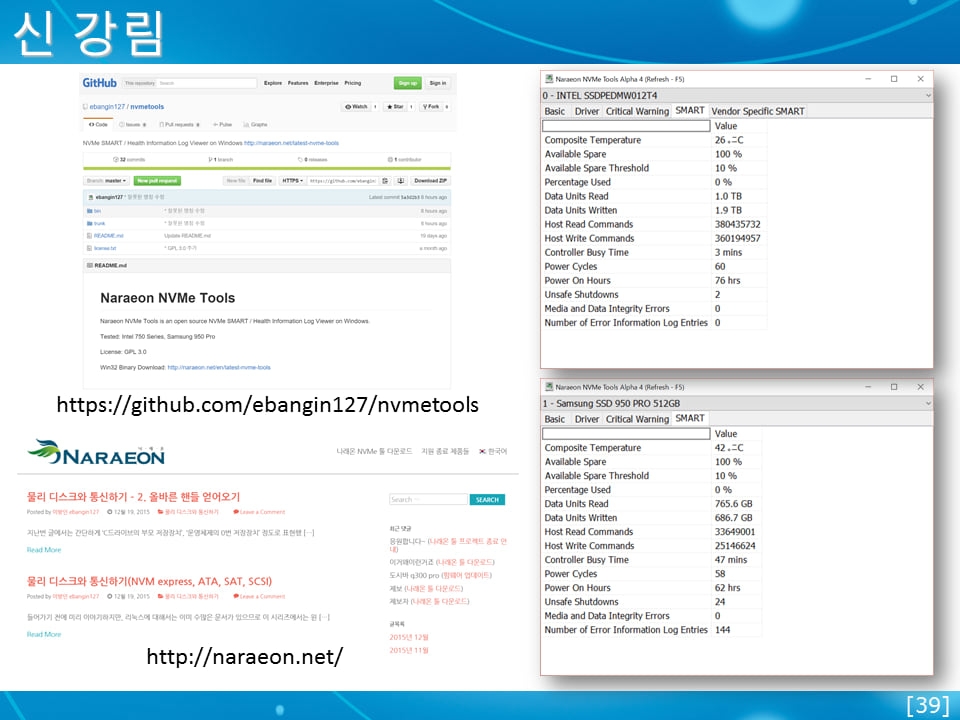This screenshot has height=720, width=960.
Task: Select the Code tab on GitHub
Action: pyautogui.click(x=98, y=124)
